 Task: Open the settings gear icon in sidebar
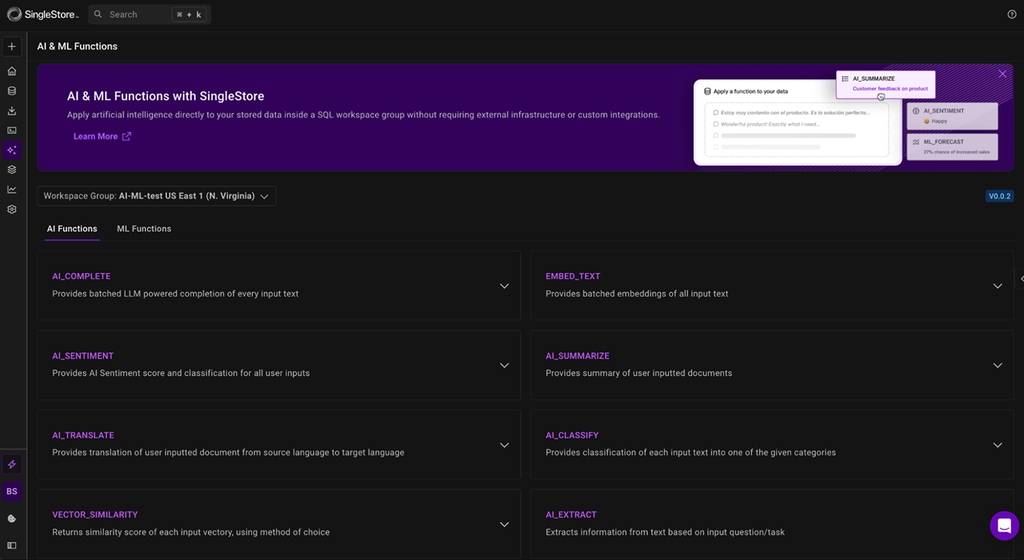tap(12, 209)
